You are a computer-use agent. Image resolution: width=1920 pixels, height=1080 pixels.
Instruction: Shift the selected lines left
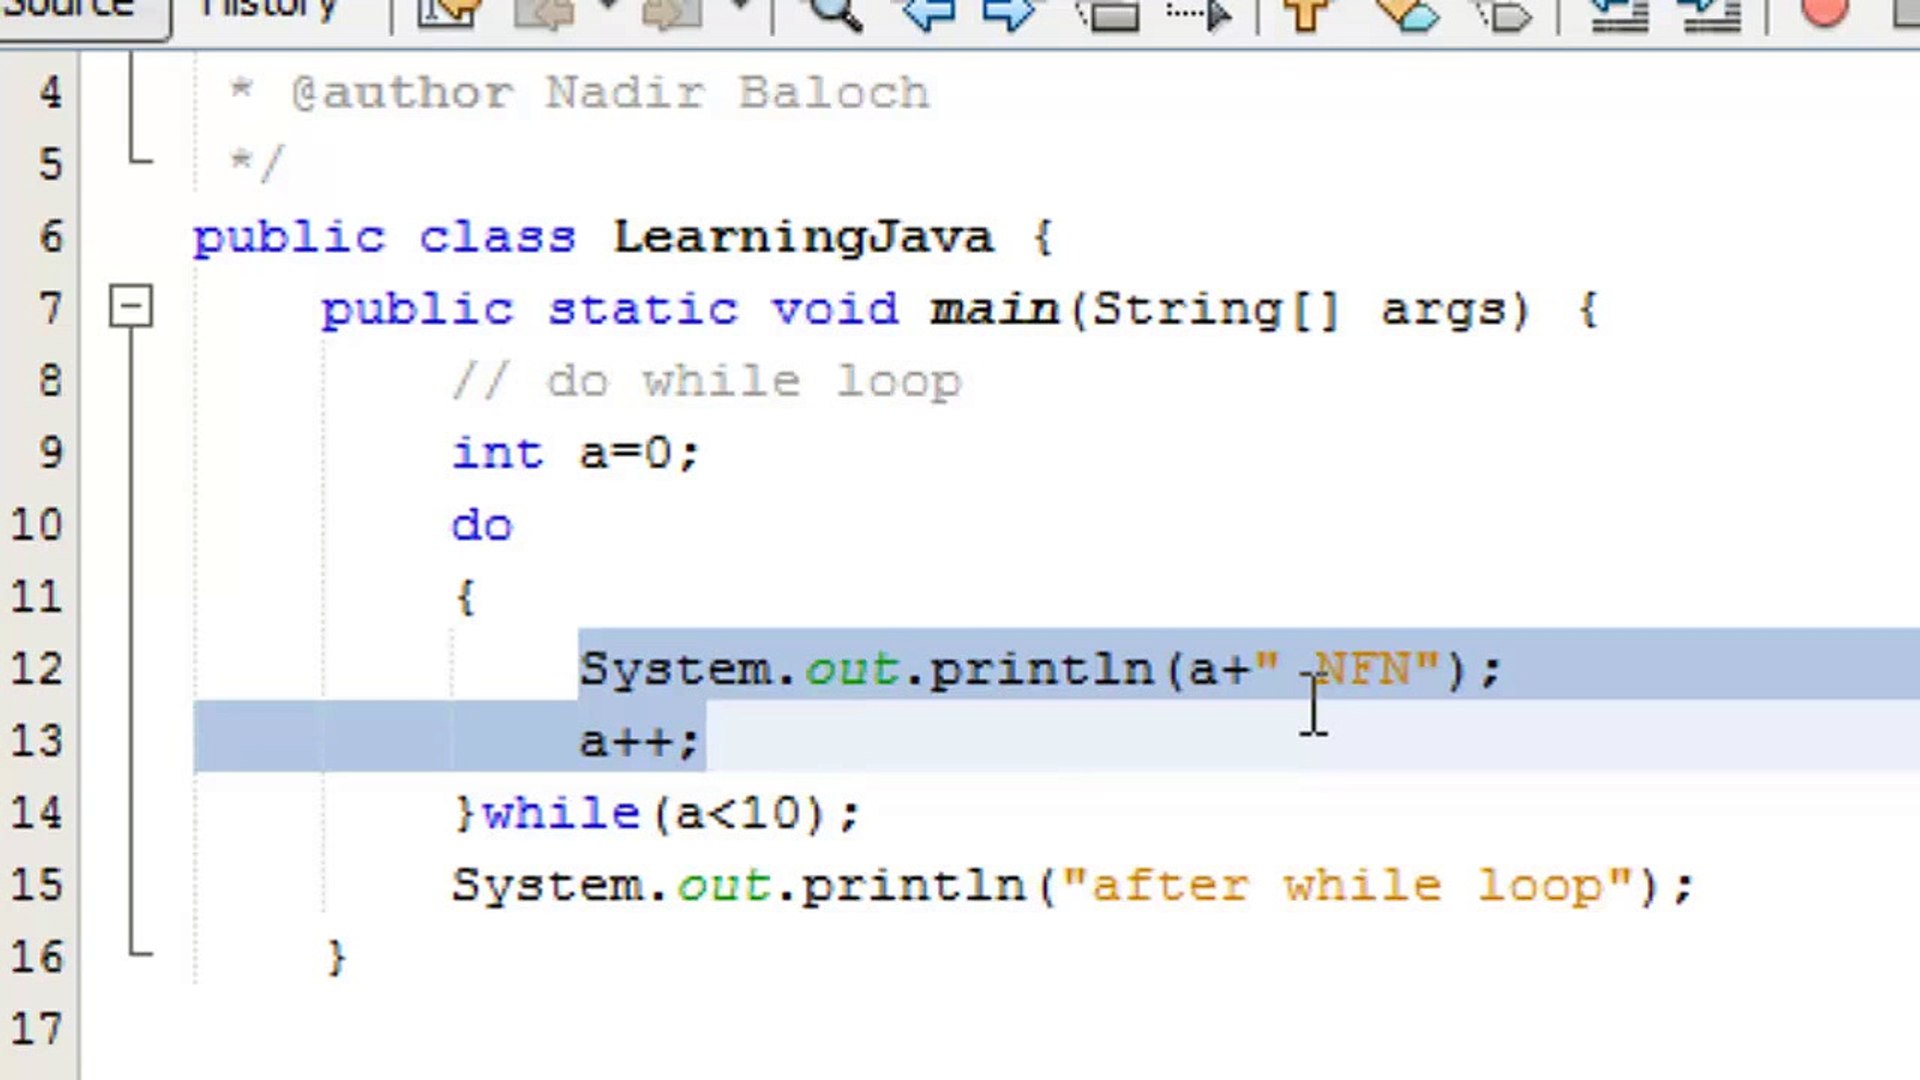tap(1620, 14)
